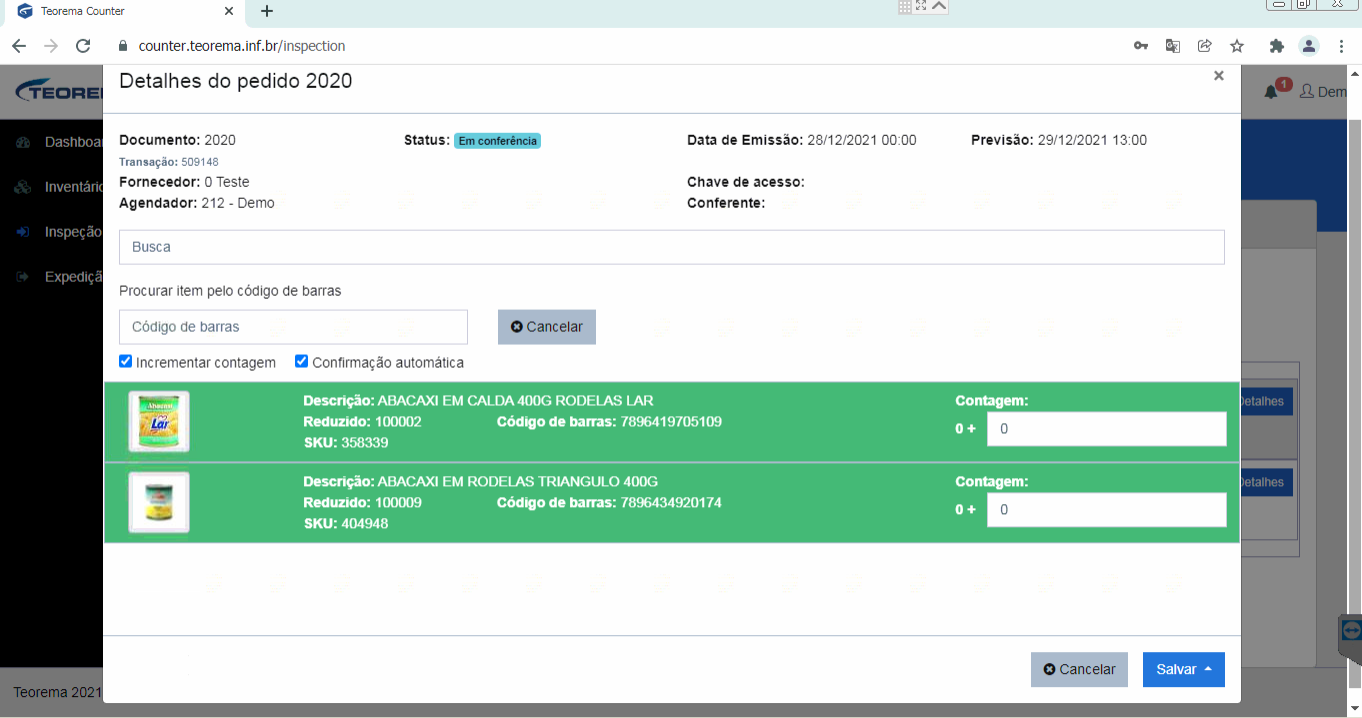The image size is (1362, 718).
Task: Click the TeamViewer side panel icon
Action: tap(1351, 631)
